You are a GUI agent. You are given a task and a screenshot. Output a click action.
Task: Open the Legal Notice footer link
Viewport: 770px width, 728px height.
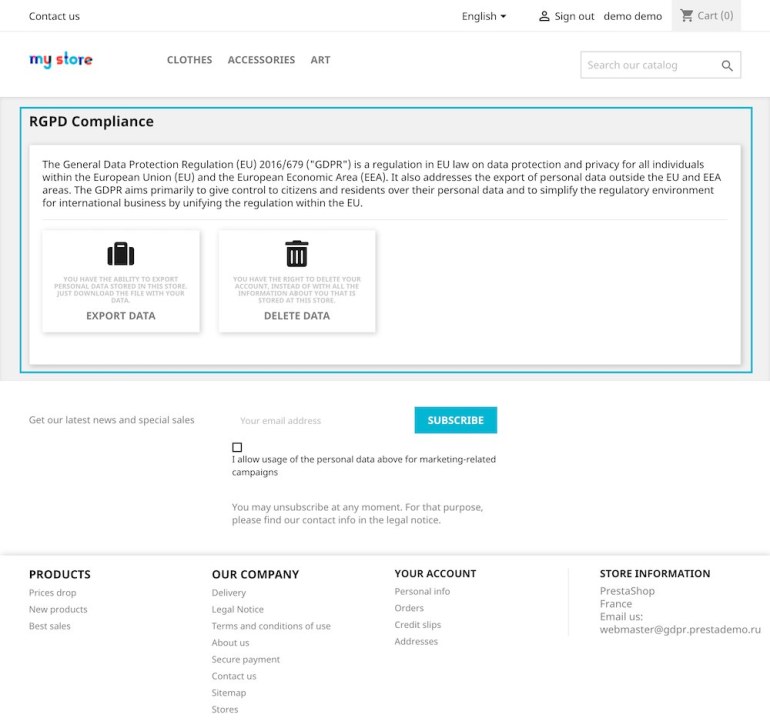[x=238, y=610]
